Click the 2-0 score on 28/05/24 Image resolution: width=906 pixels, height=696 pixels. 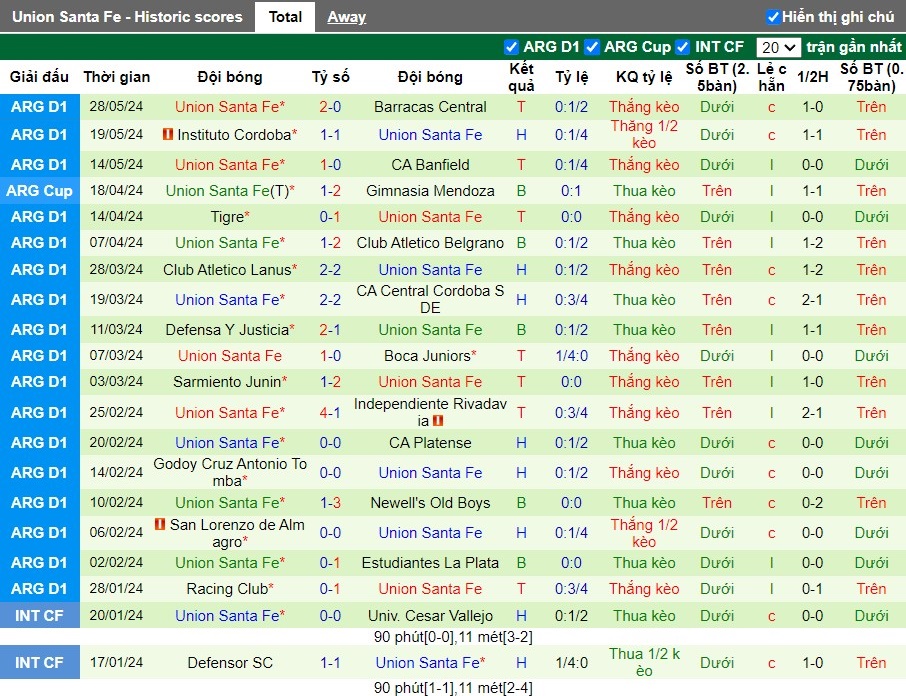click(x=331, y=107)
